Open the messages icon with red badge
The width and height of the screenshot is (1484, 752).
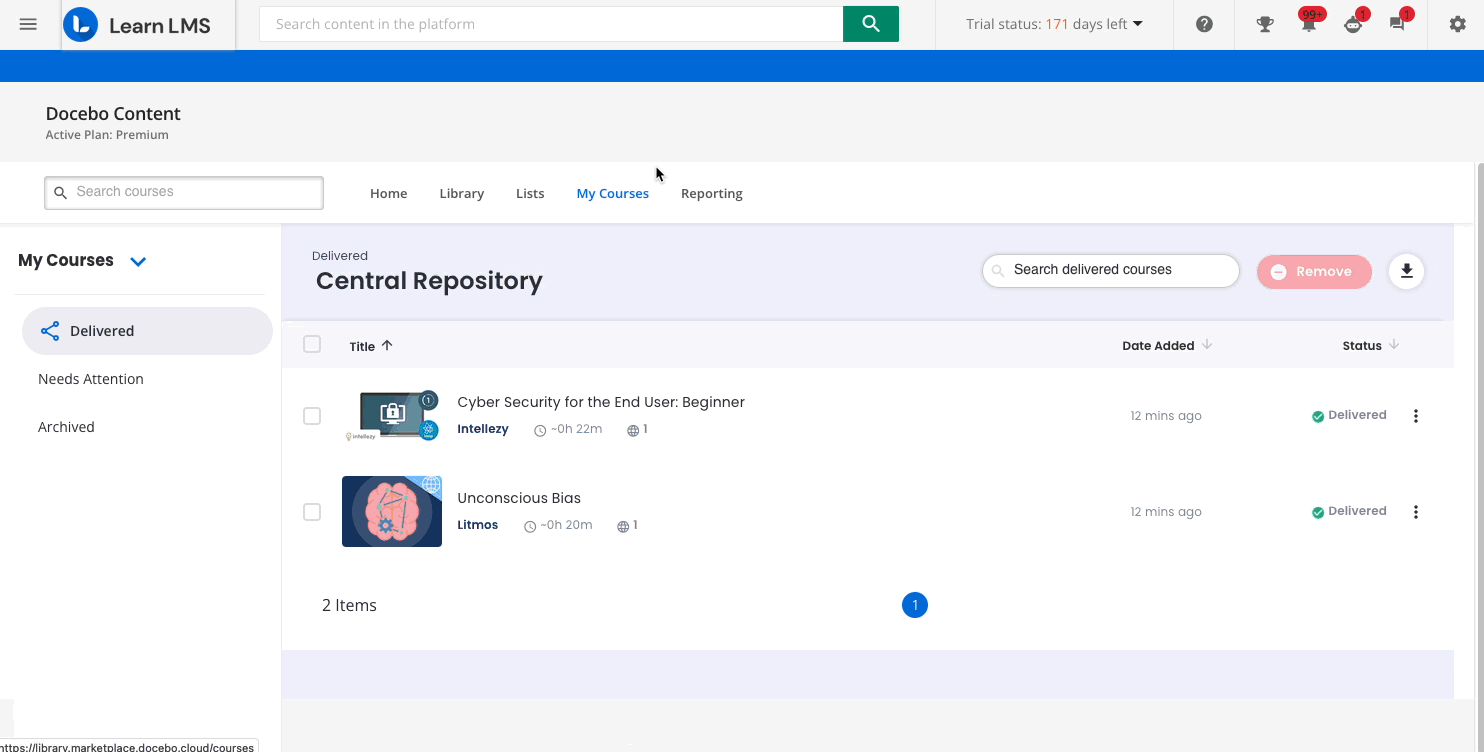(x=1398, y=24)
